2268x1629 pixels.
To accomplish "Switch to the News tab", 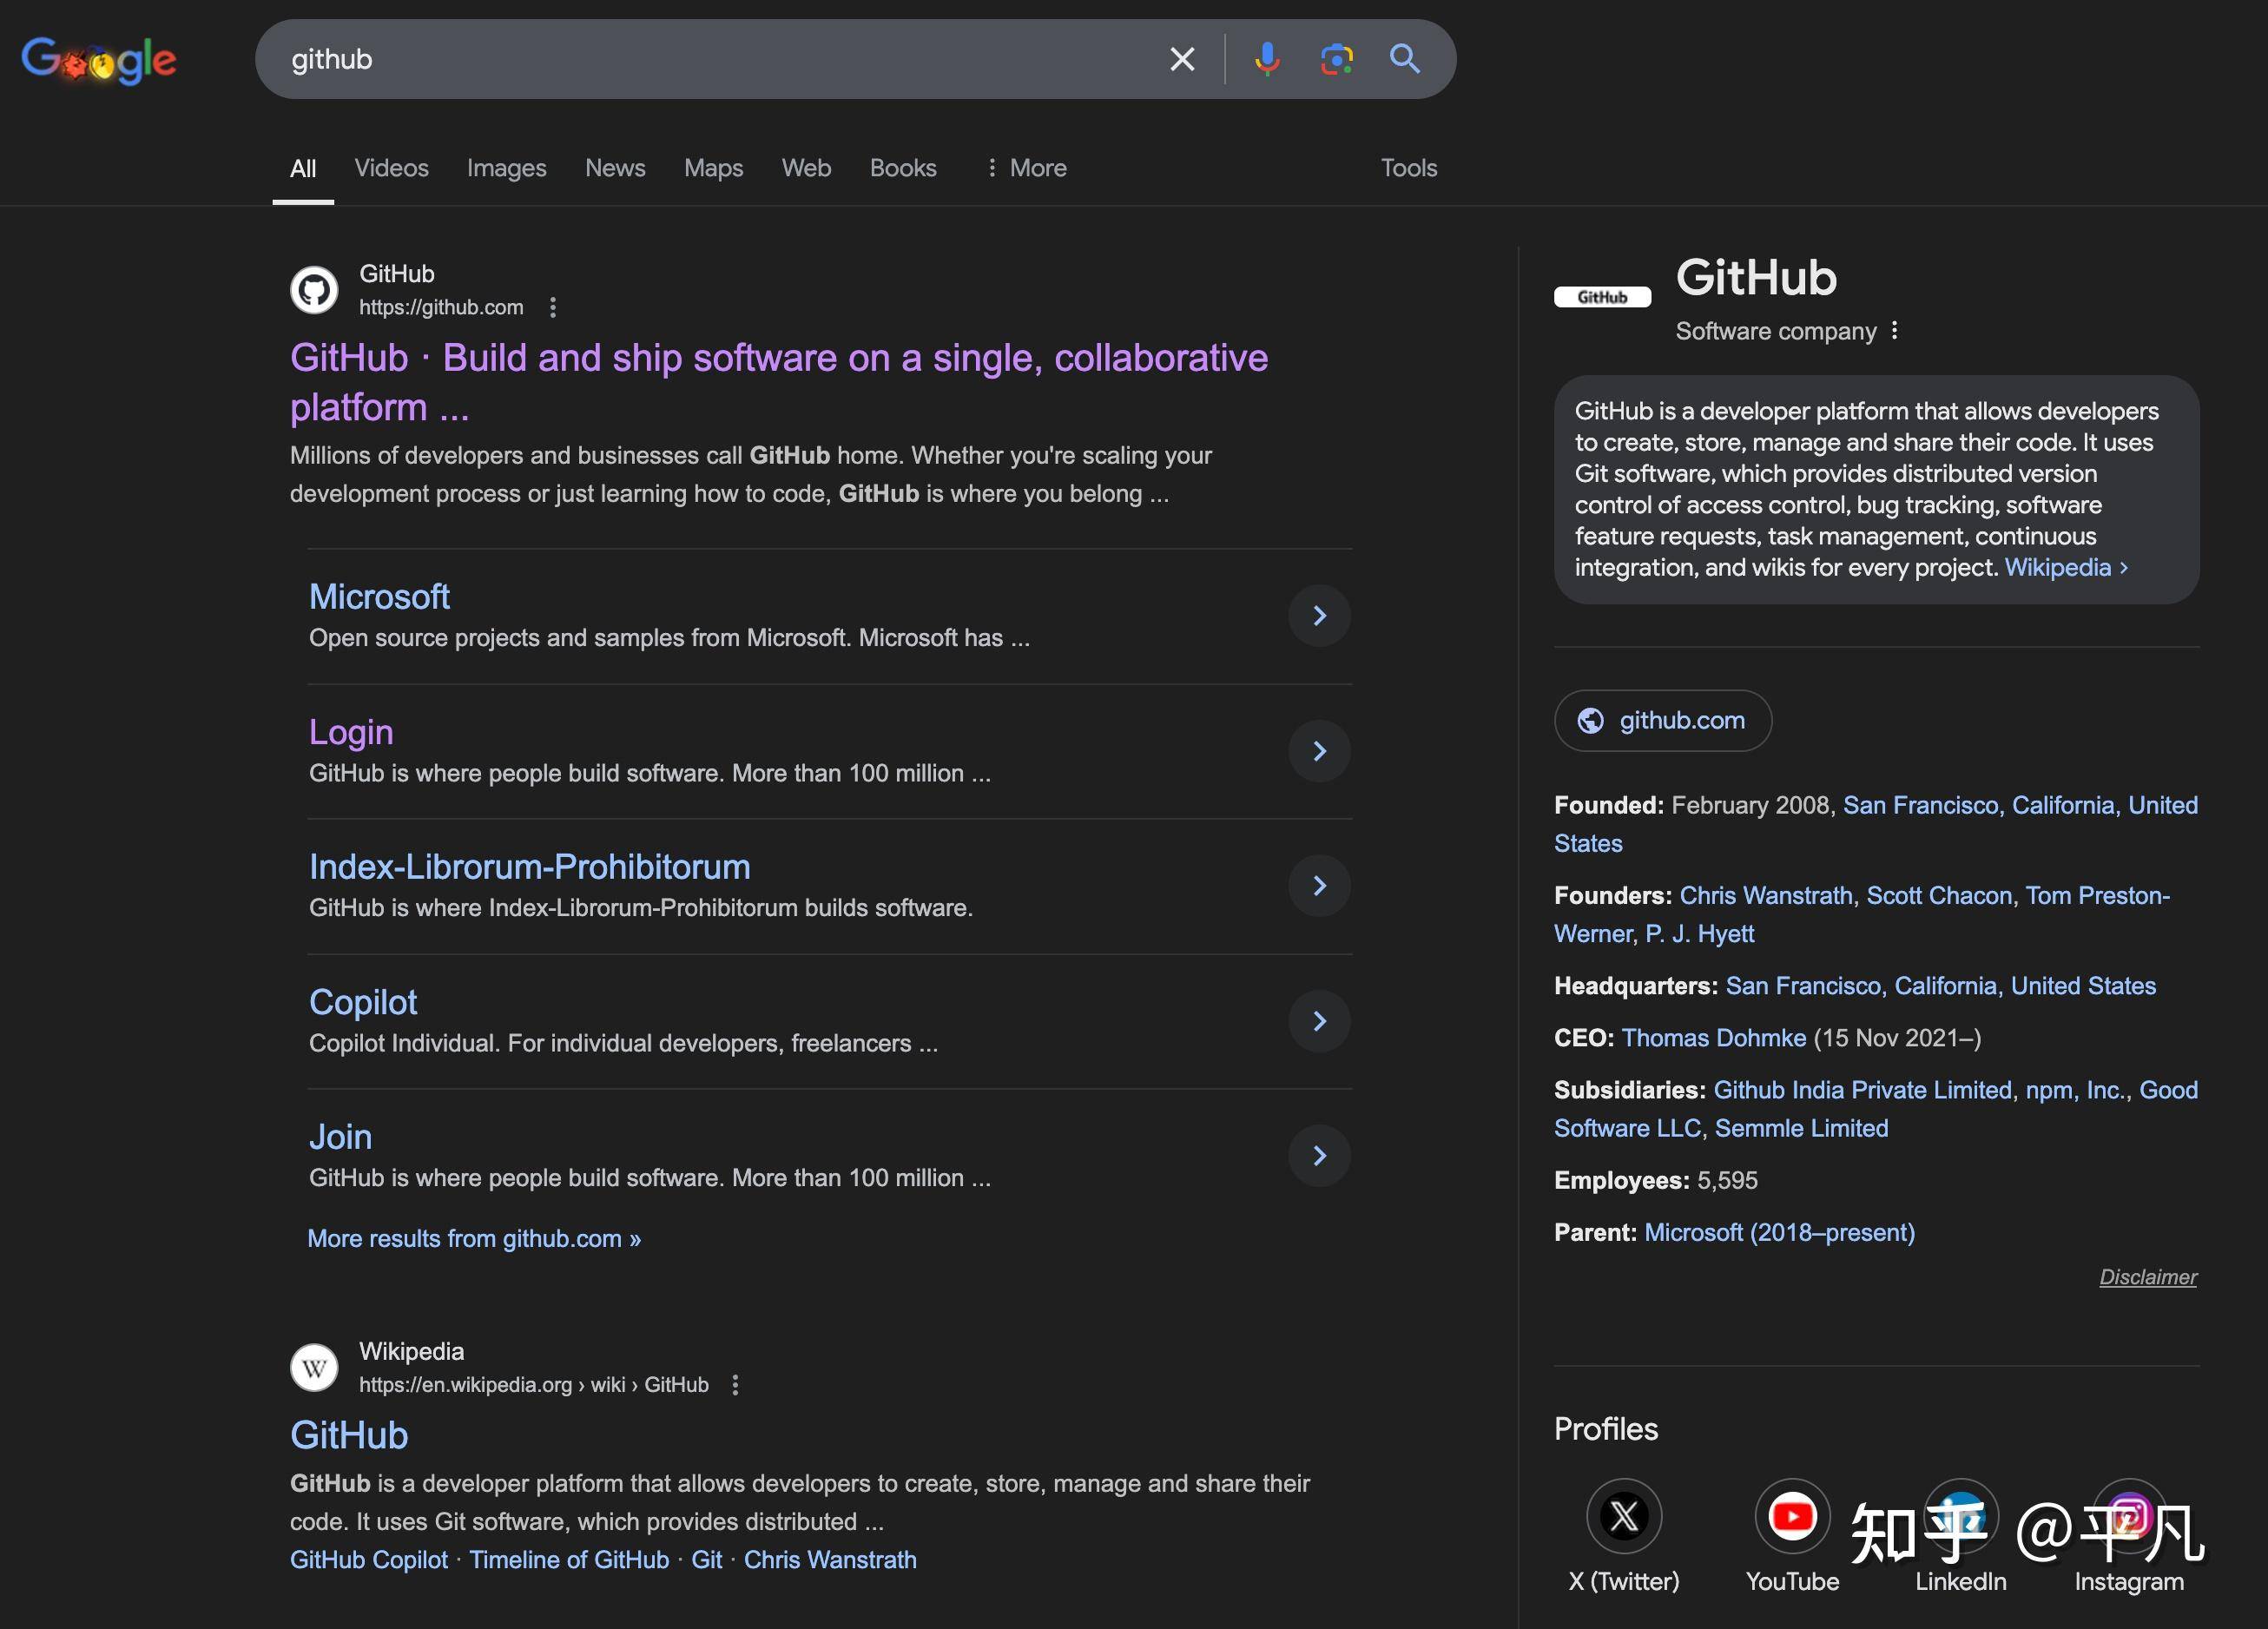I will [615, 168].
